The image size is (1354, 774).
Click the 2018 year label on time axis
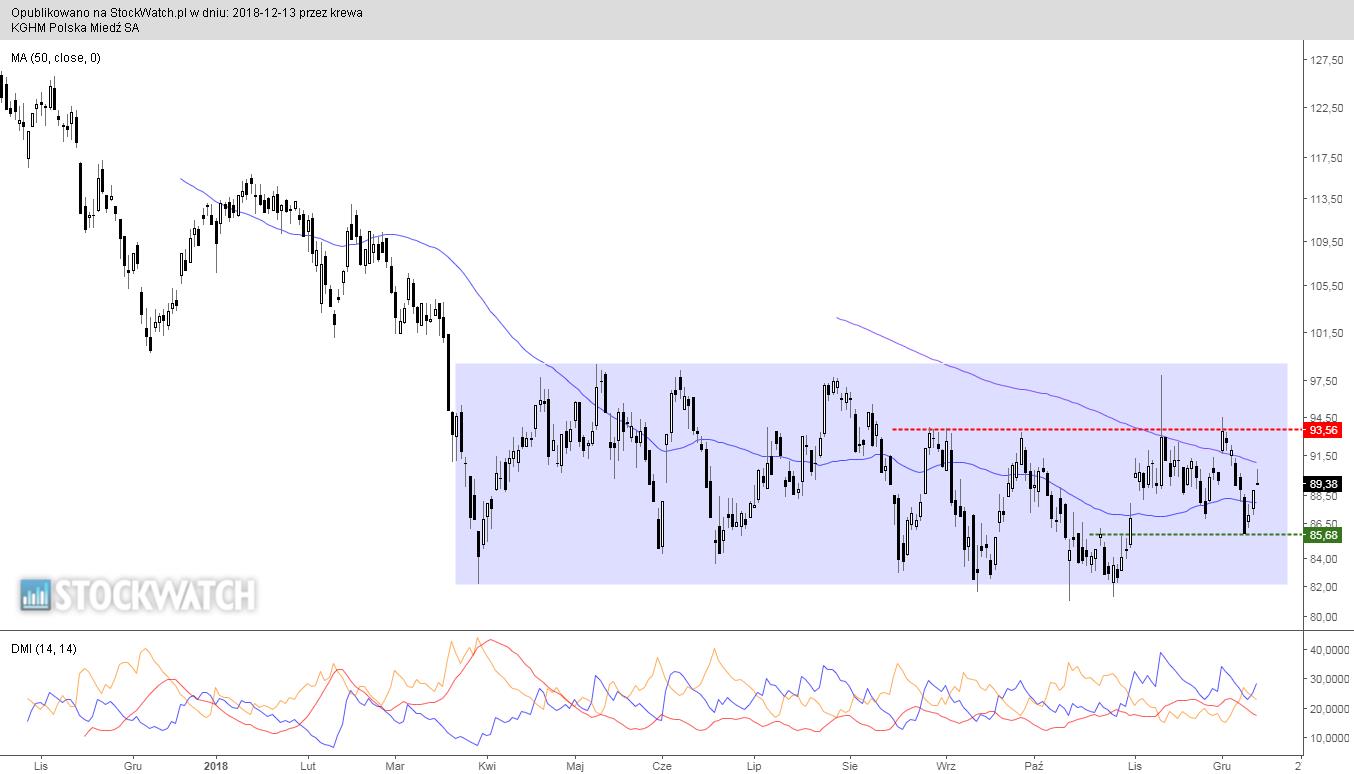tap(215, 766)
